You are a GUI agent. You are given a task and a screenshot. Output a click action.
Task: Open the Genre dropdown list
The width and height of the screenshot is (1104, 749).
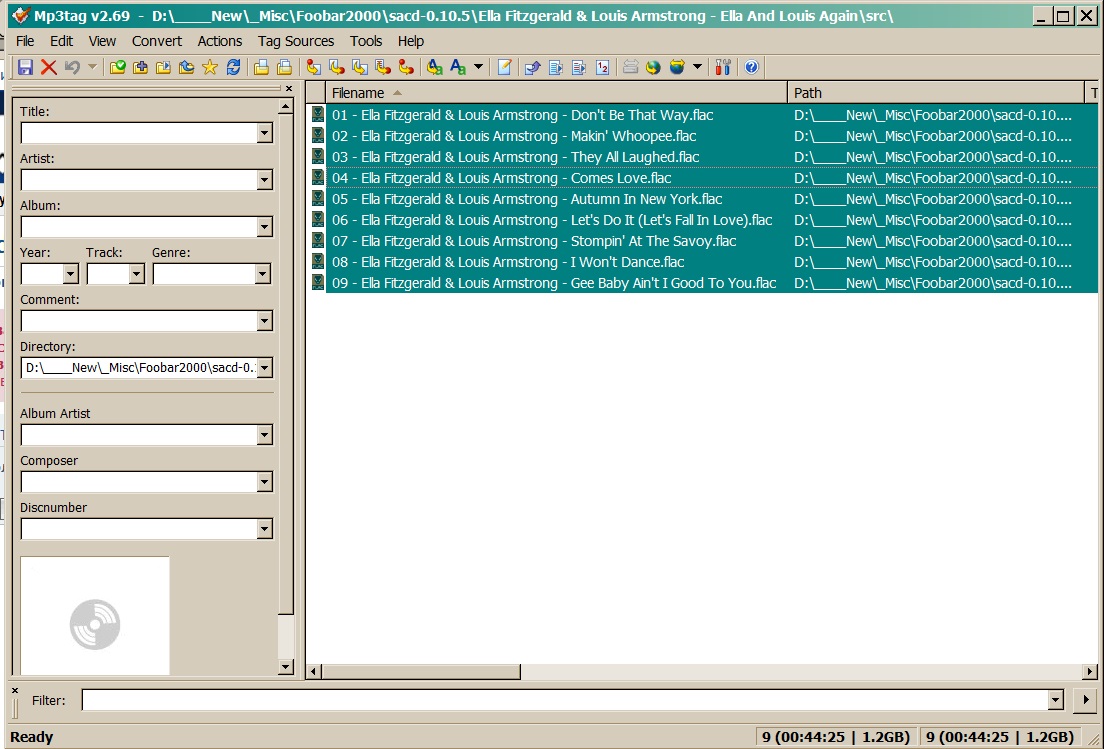262,274
